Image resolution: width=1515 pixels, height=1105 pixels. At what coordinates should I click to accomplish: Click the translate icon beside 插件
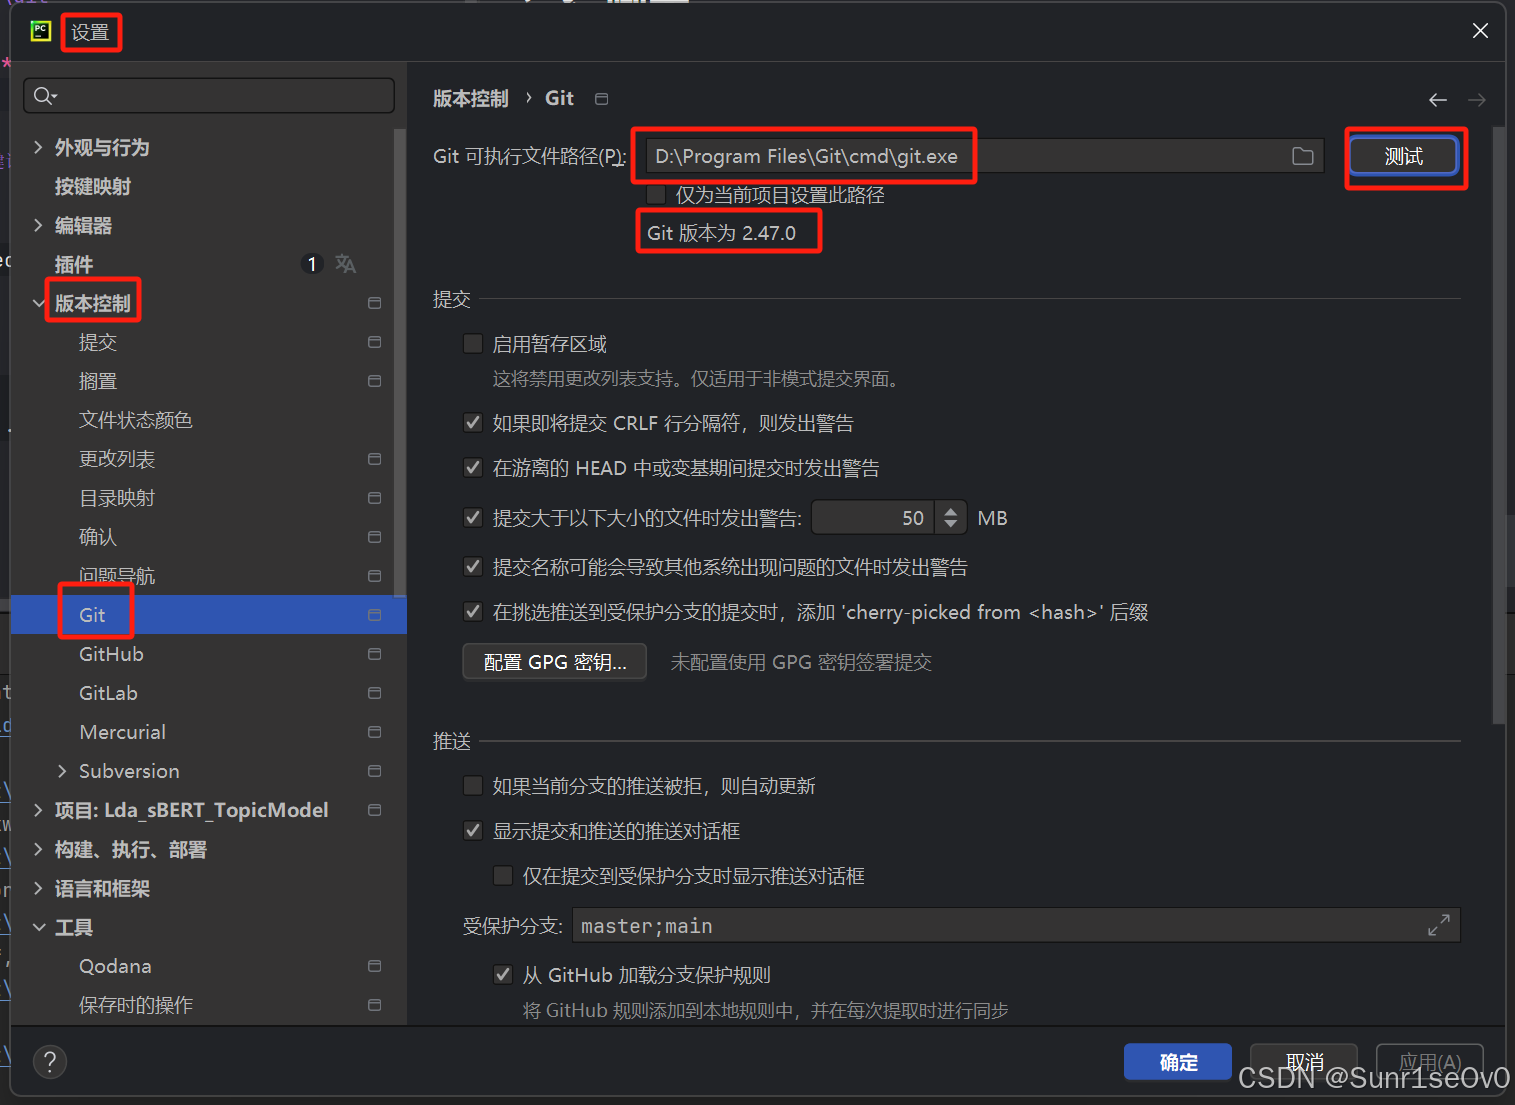[345, 264]
